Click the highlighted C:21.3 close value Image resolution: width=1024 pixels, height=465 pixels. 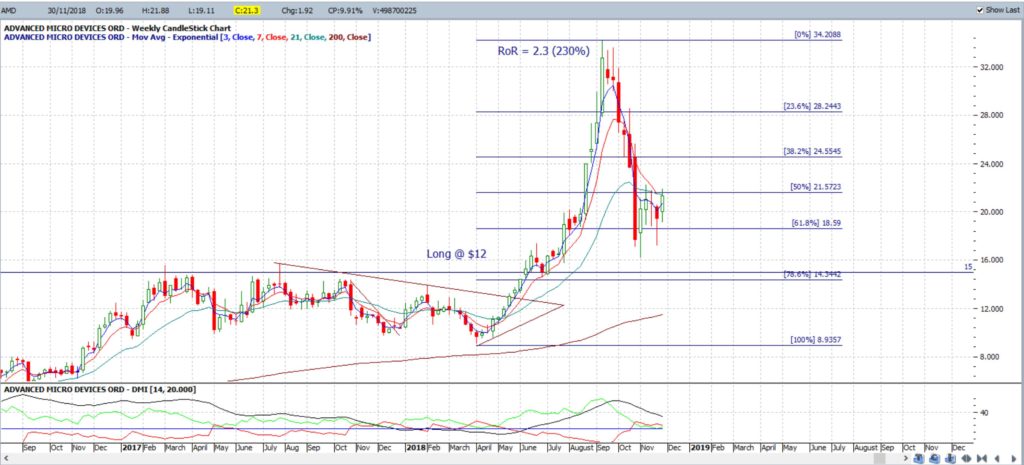(249, 10)
